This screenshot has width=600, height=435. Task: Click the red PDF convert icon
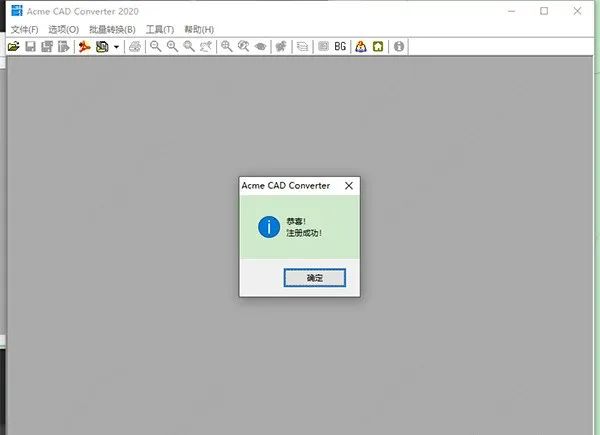click(85, 47)
